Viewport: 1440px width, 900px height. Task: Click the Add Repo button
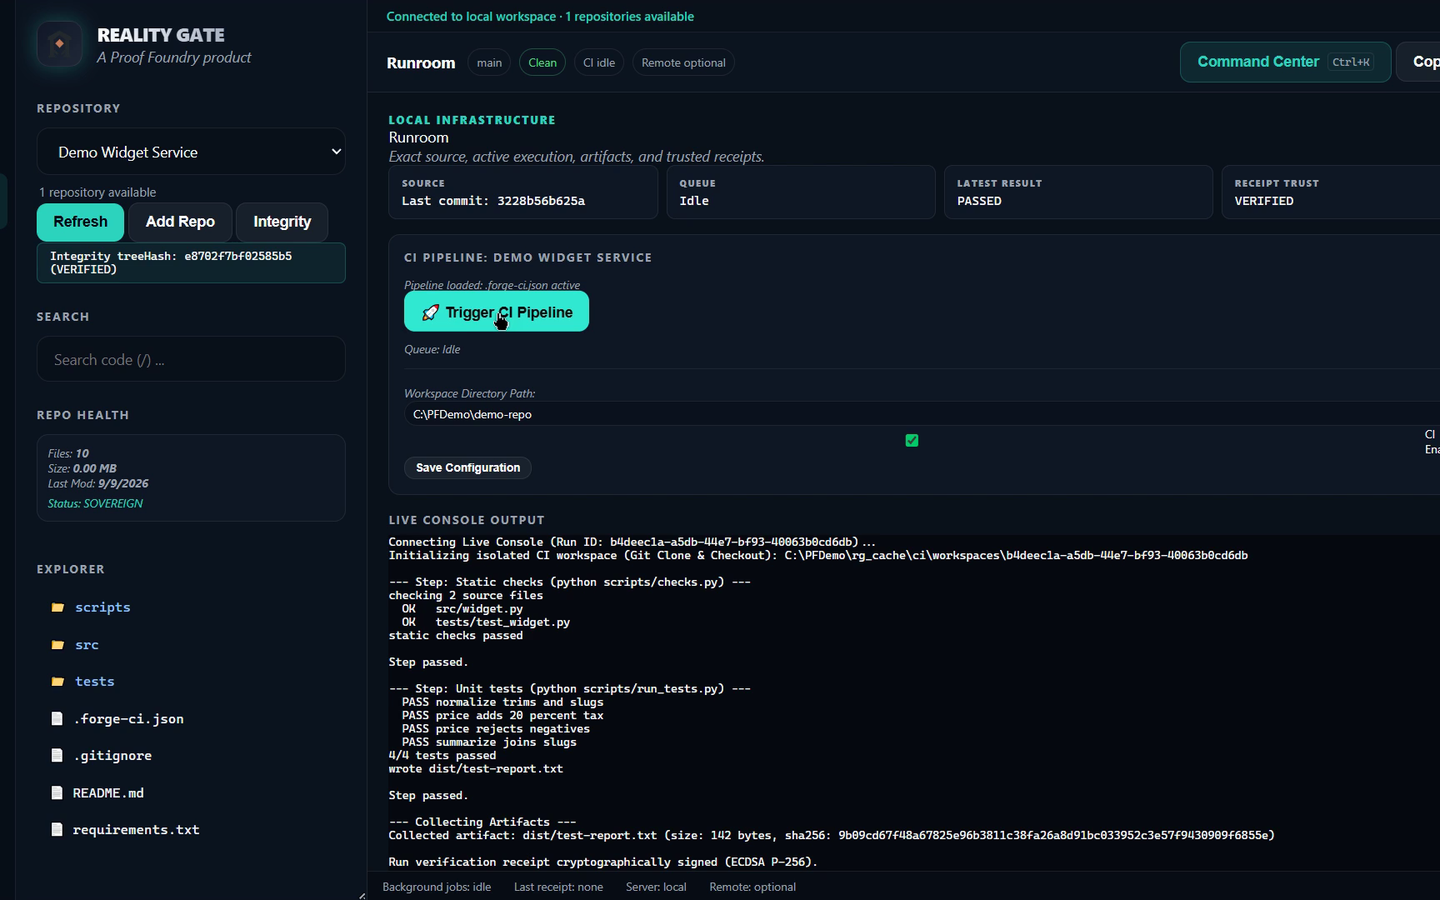pos(180,222)
